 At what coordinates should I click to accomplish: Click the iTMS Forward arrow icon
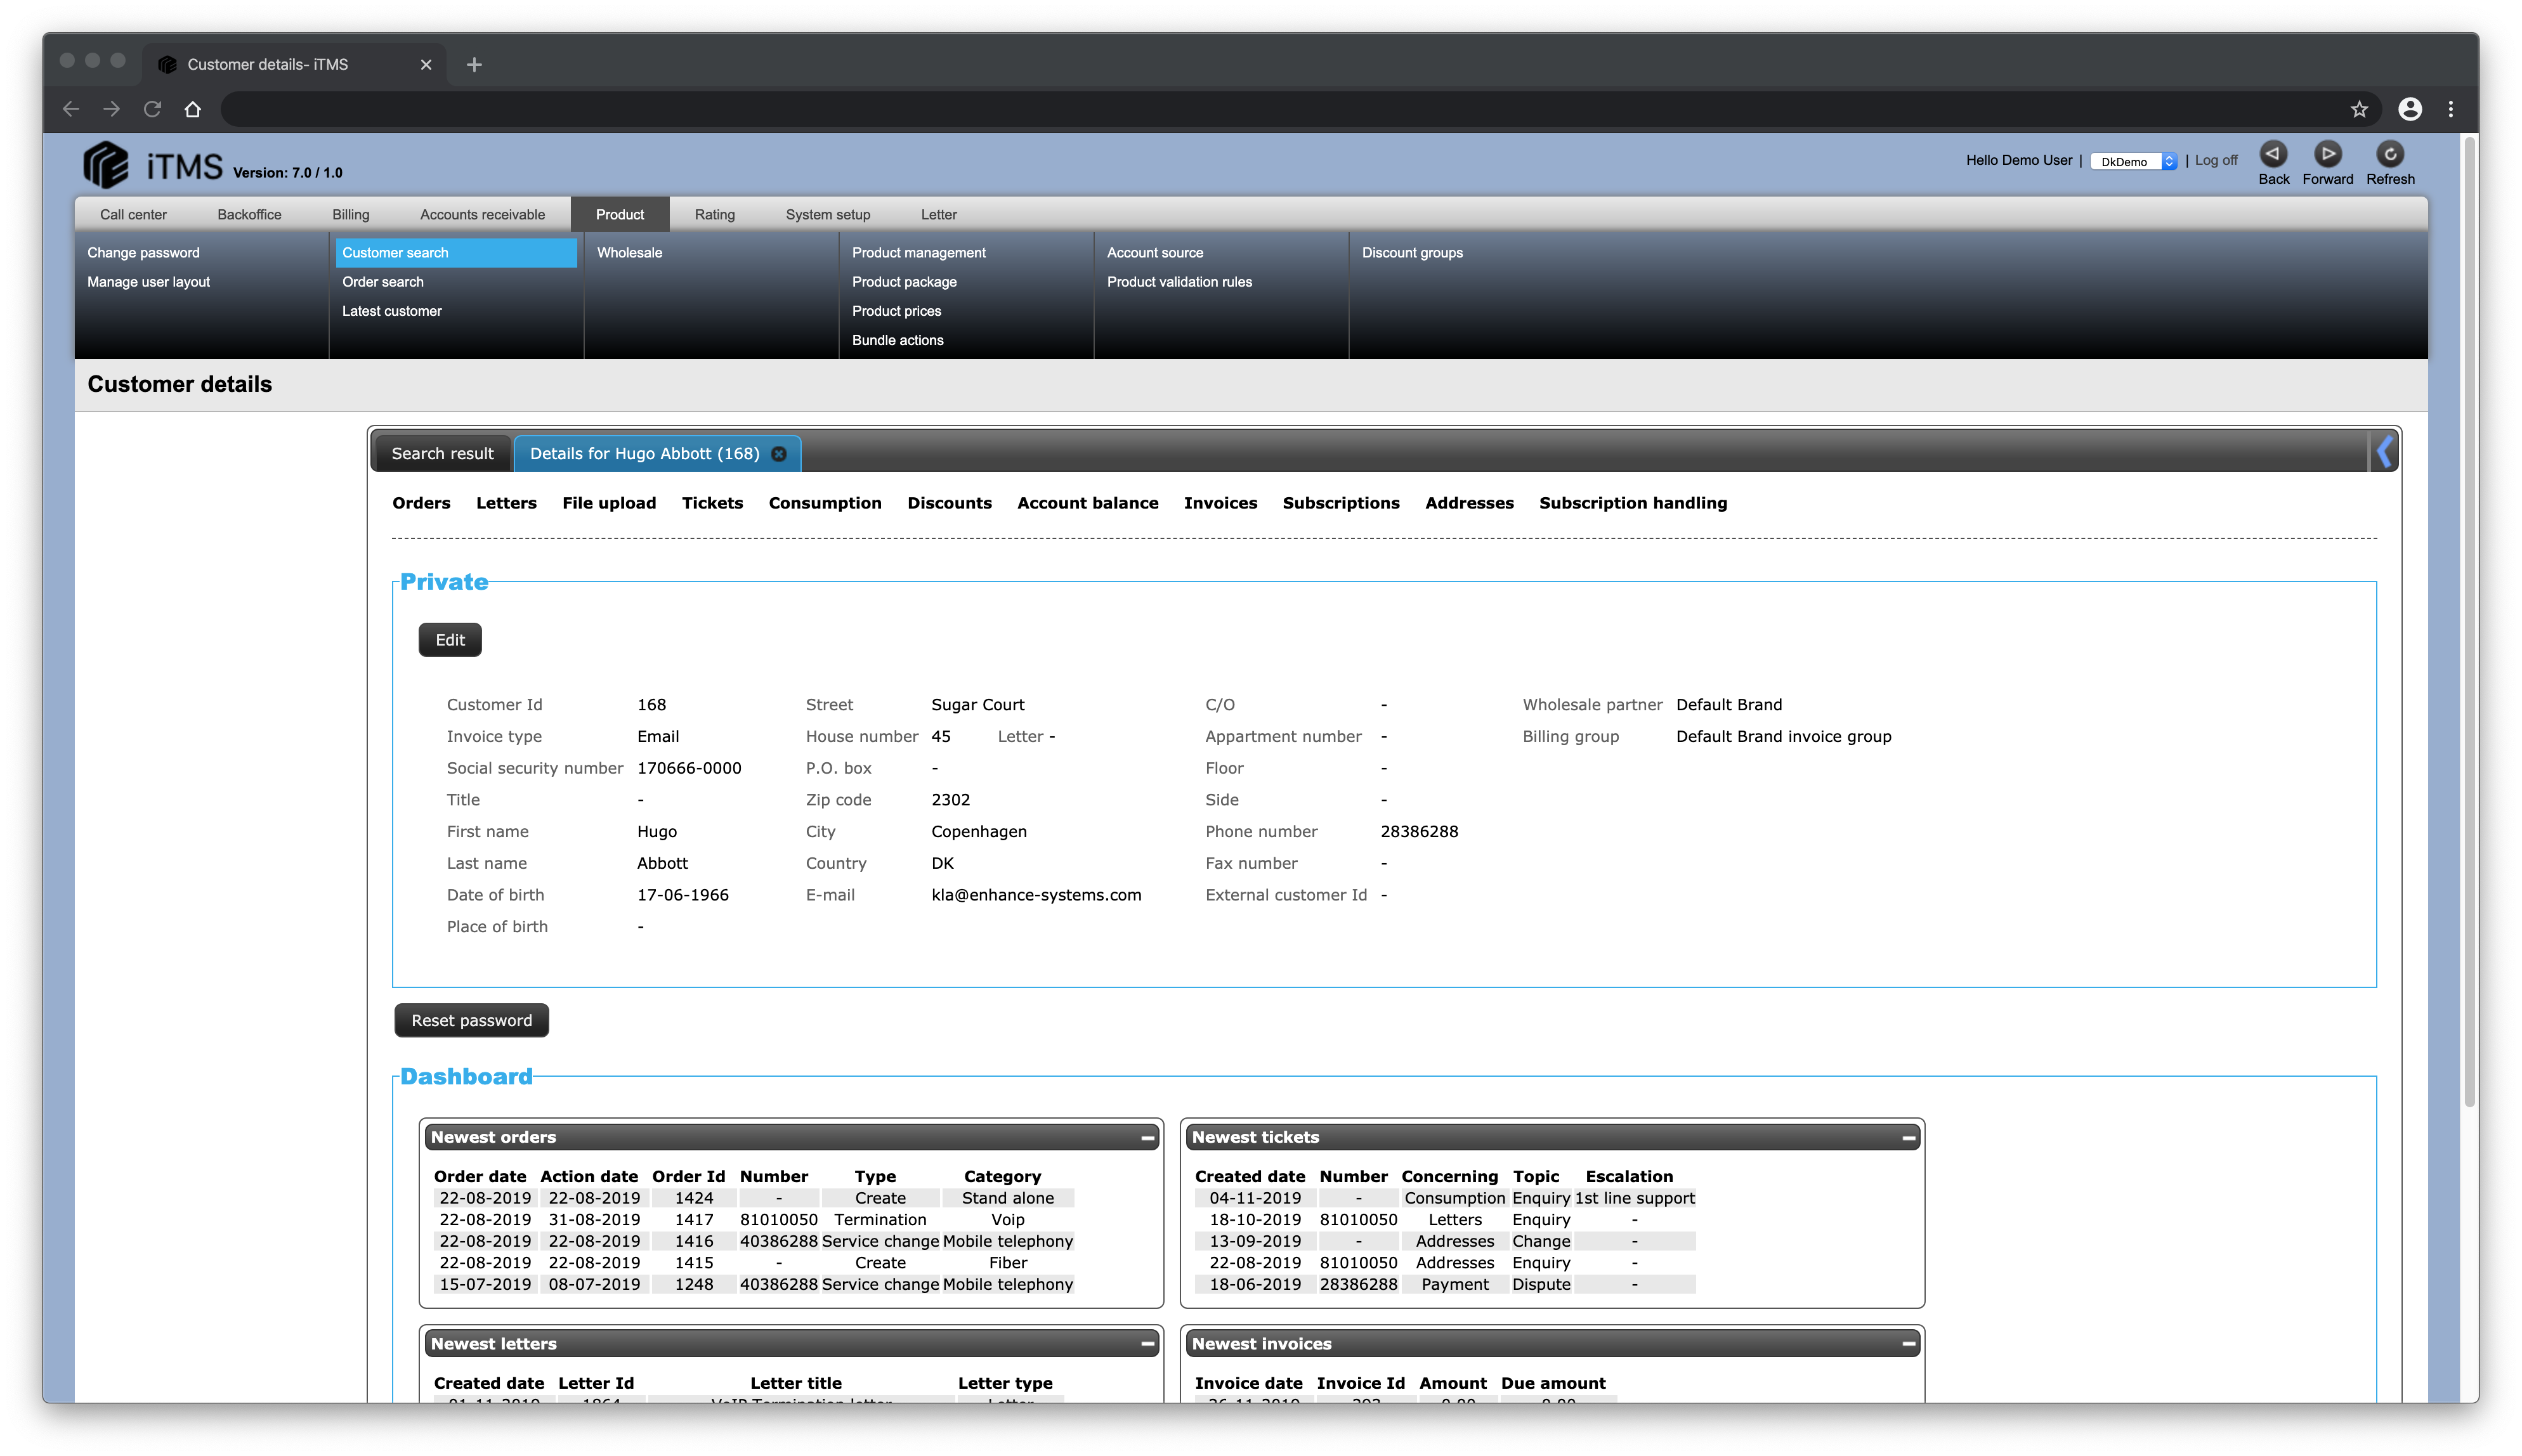tap(2327, 154)
